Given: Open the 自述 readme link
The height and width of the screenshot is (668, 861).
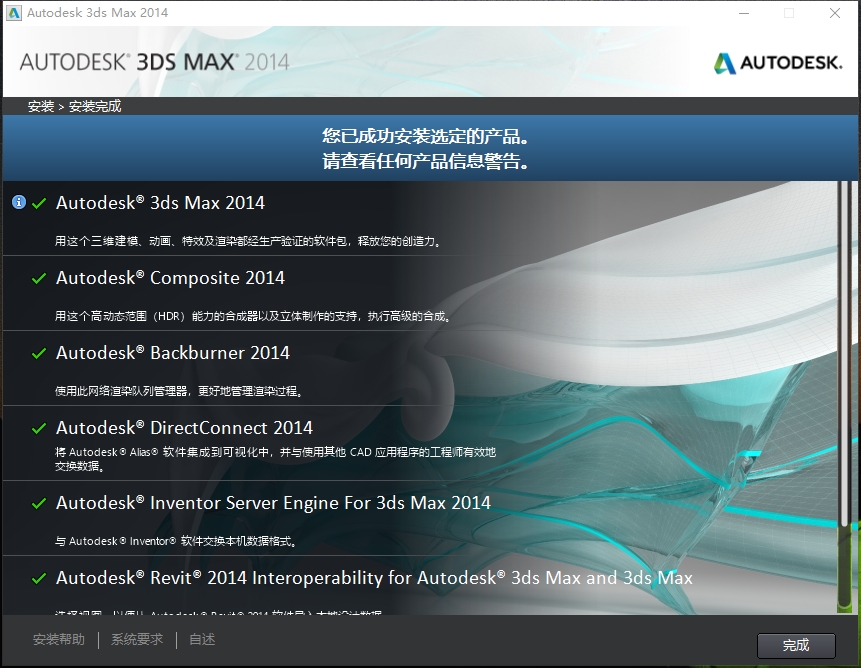Looking at the screenshot, I should [x=202, y=640].
